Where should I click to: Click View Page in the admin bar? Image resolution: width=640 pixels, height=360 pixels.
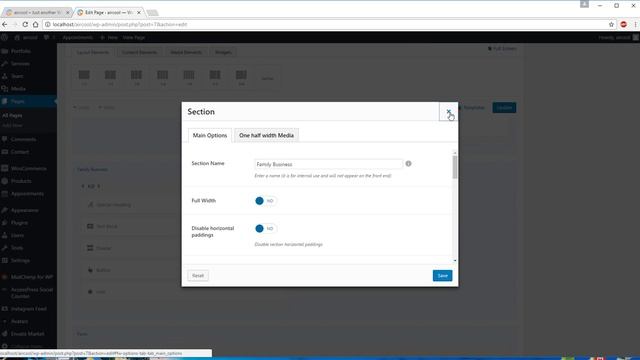point(134,38)
